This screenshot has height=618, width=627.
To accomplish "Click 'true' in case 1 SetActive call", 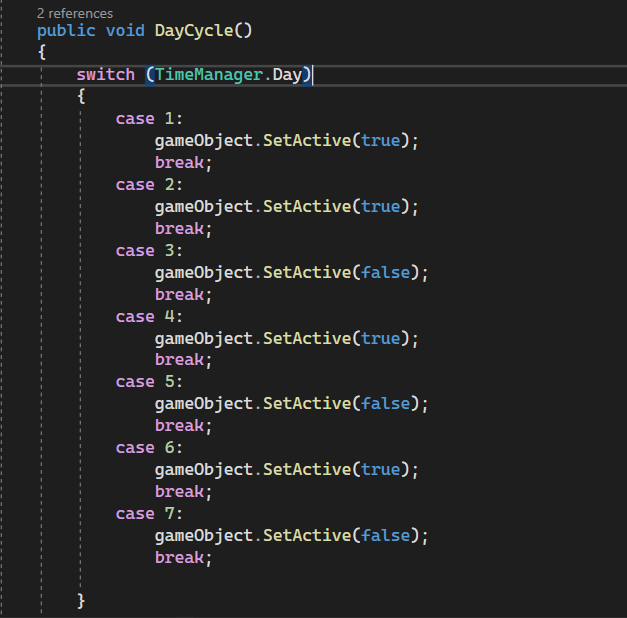I will 381,141.
